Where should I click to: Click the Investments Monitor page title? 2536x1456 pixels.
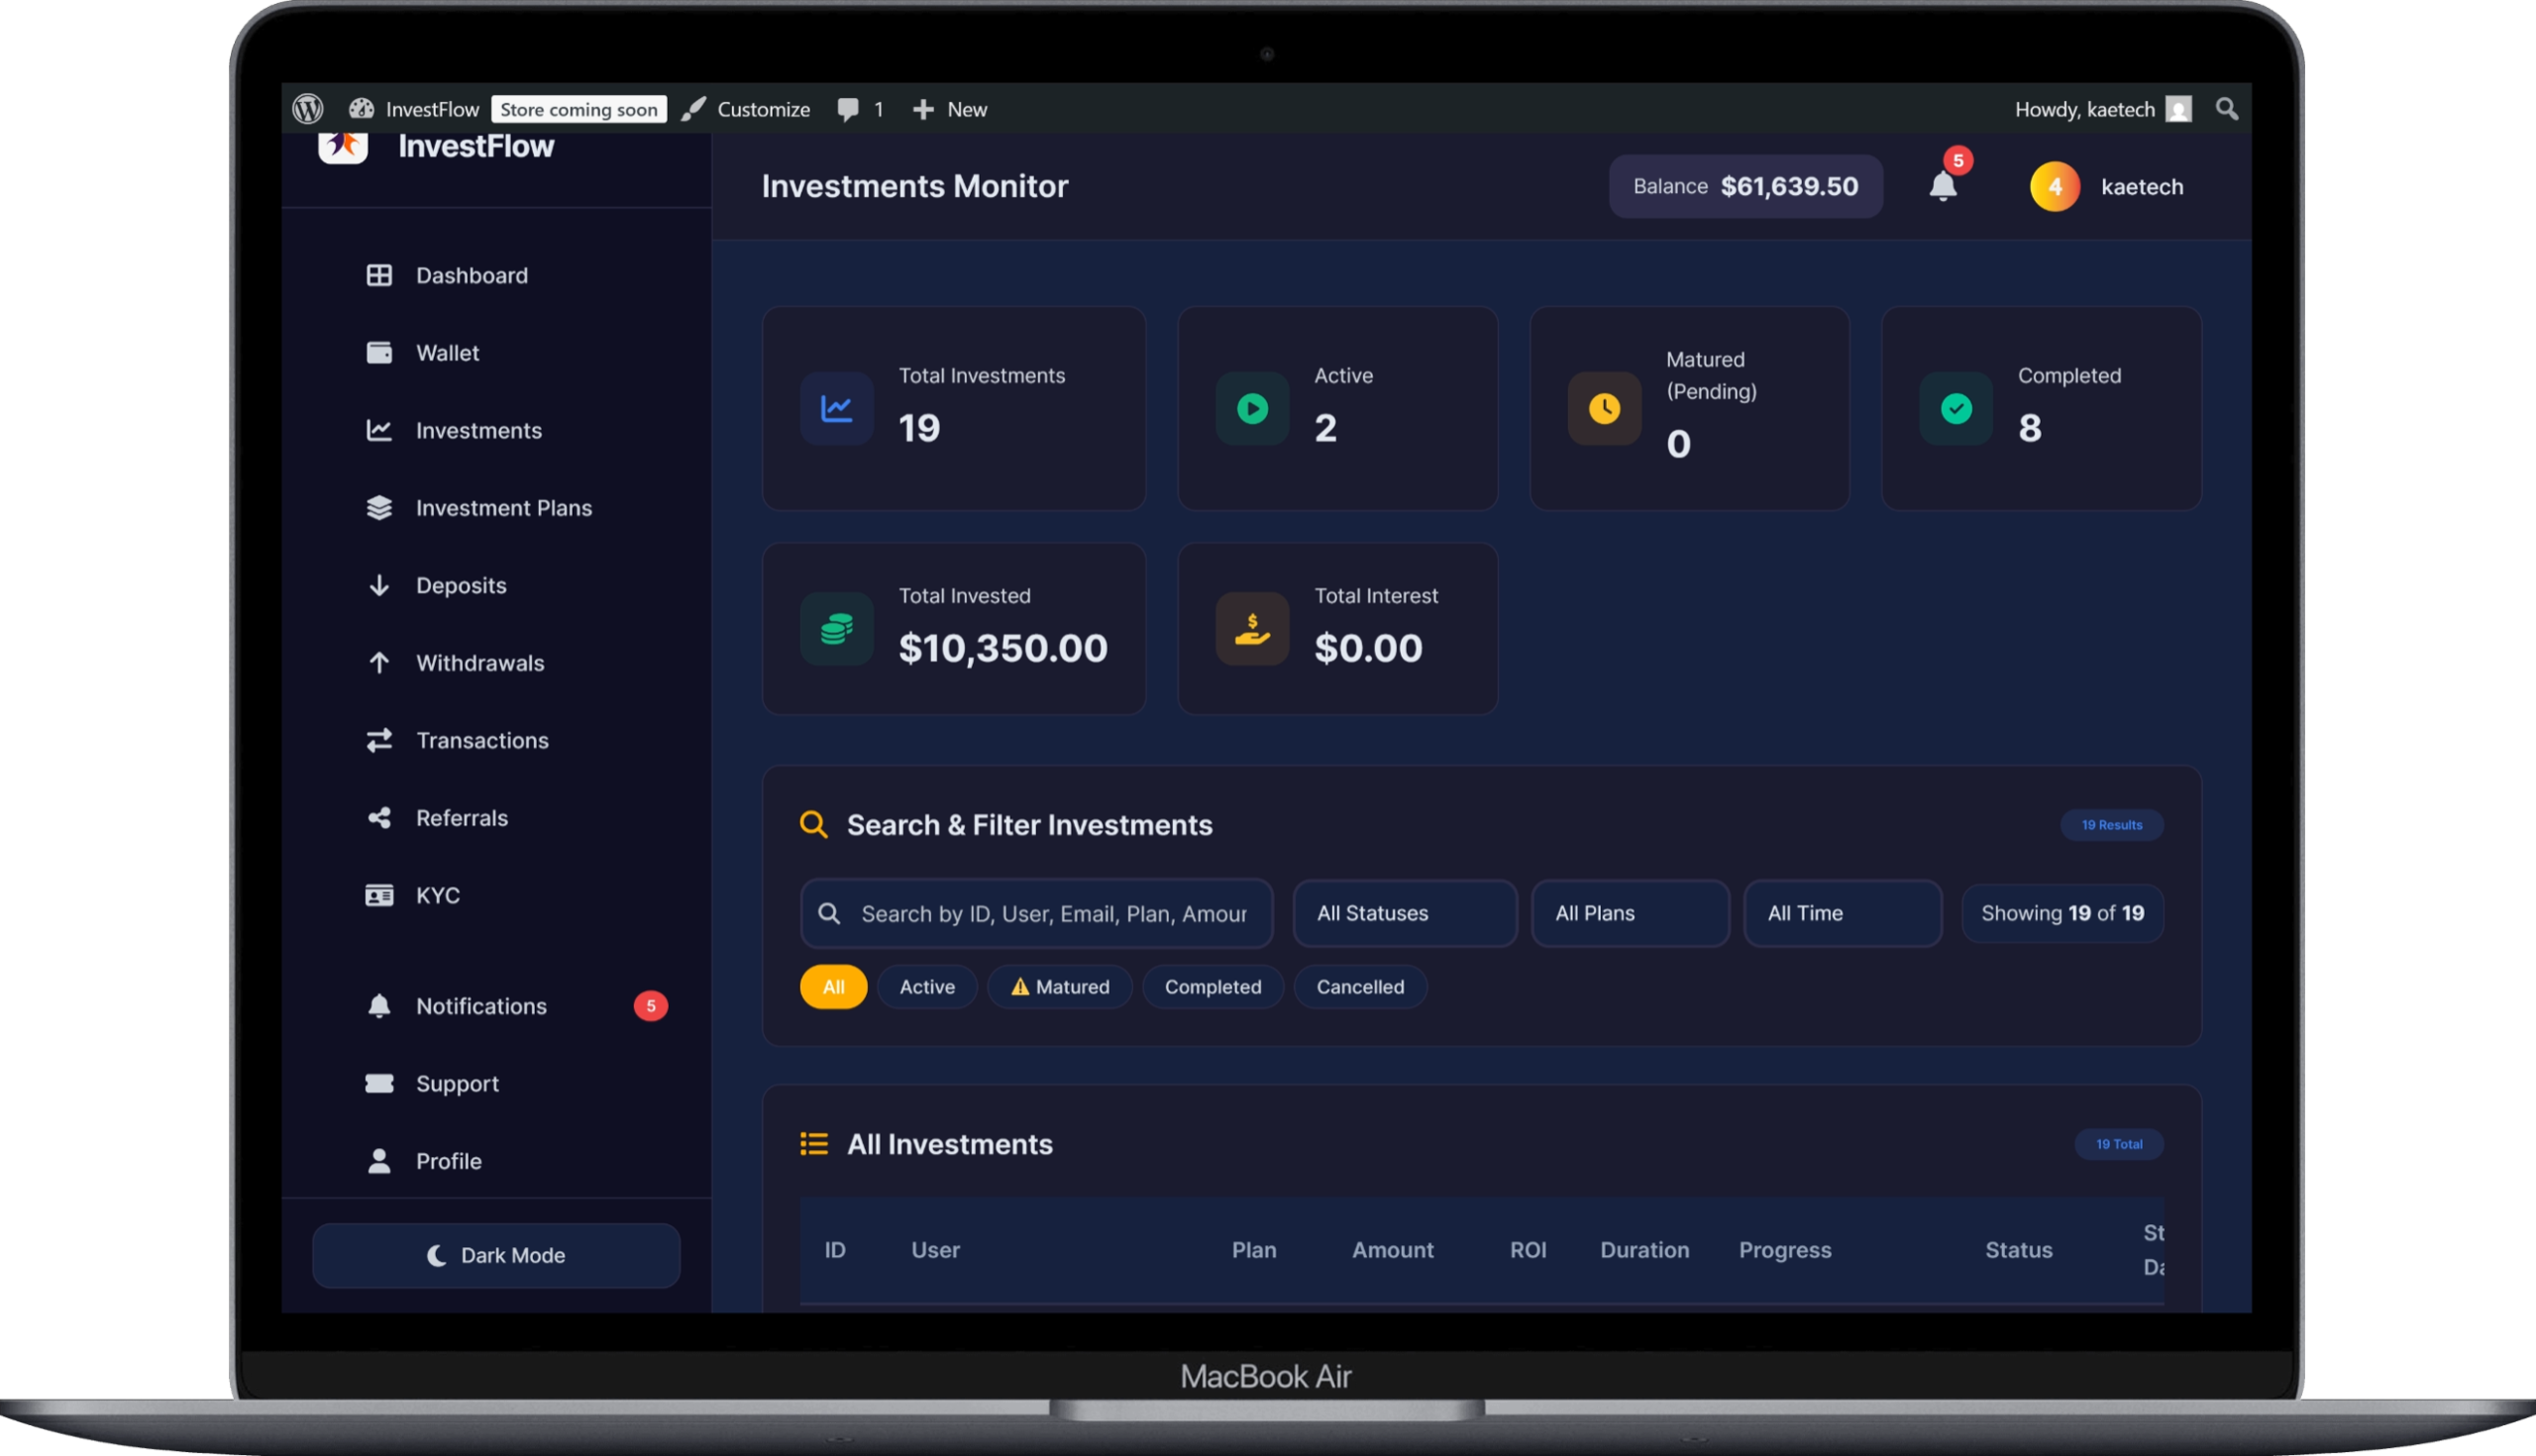(x=915, y=186)
